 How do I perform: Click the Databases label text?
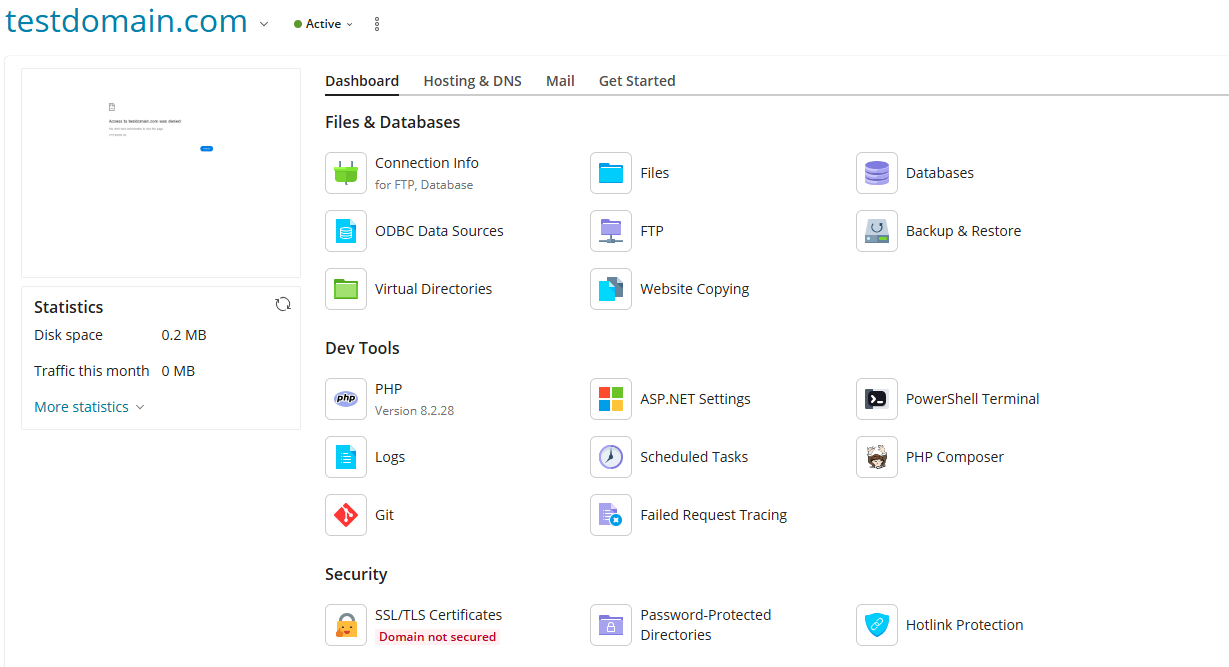[x=940, y=173]
